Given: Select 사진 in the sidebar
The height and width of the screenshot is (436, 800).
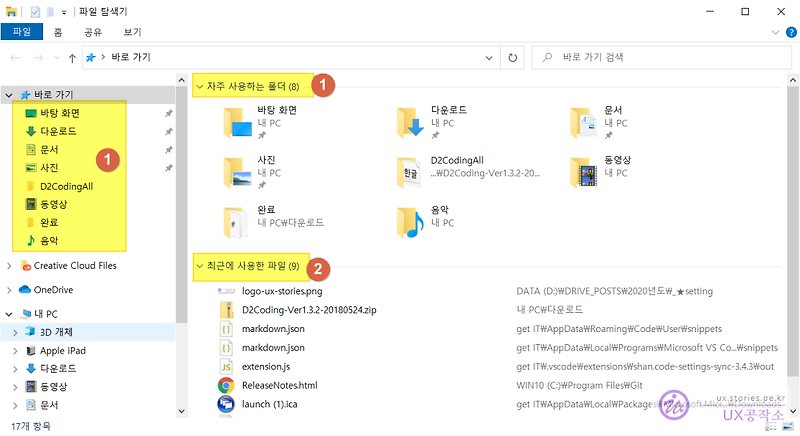Looking at the screenshot, I should point(49,168).
